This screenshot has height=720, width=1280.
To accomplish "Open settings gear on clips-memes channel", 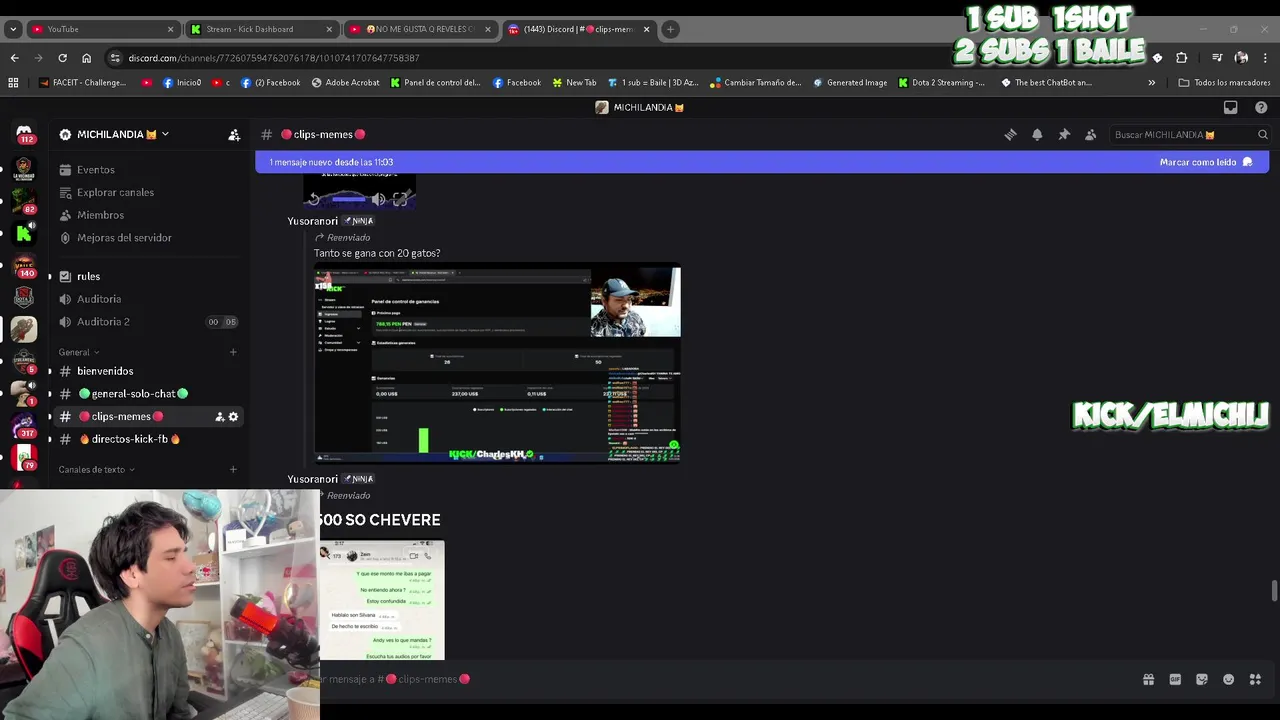I will pyautogui.click(x=234, y=416).
